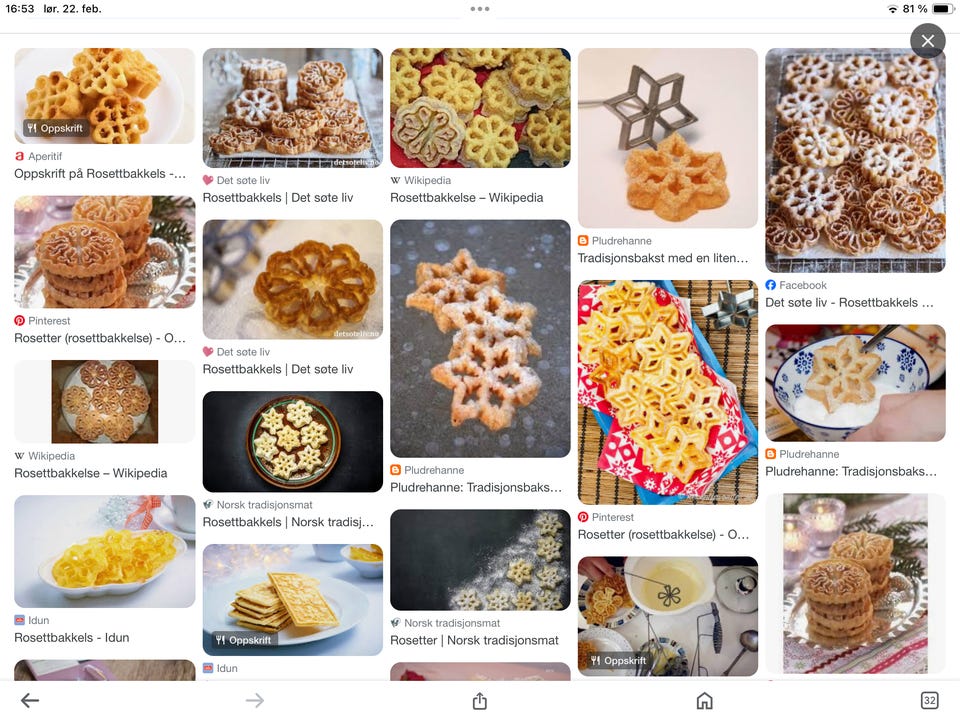This screenshot has height=720, width=960.
Task: Open the share sheet icon
Action: point(480,700)
